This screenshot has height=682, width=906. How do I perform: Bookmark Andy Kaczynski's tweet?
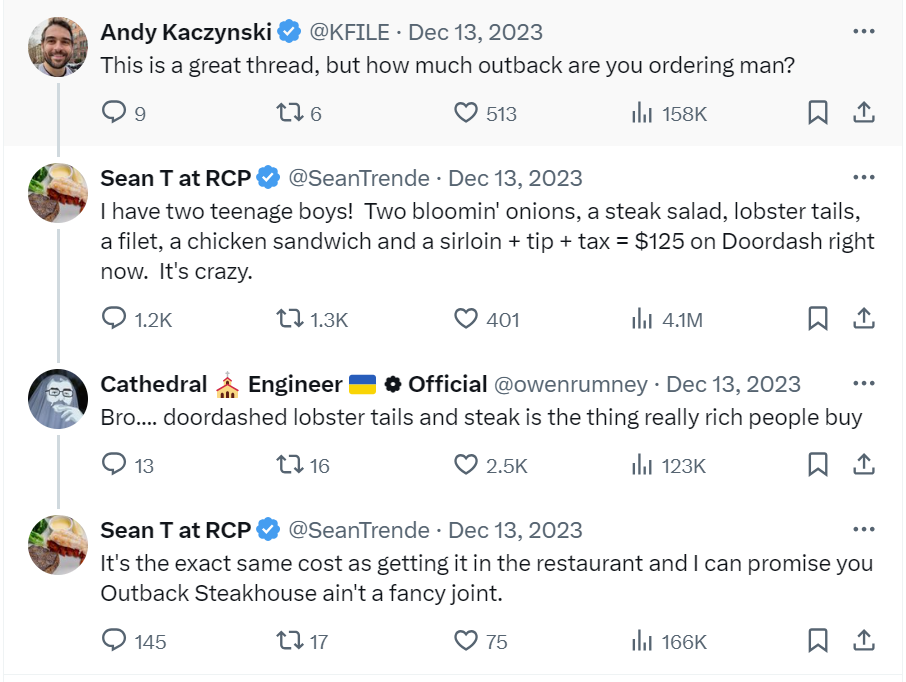pyautogui.click(x=818, y=112)
